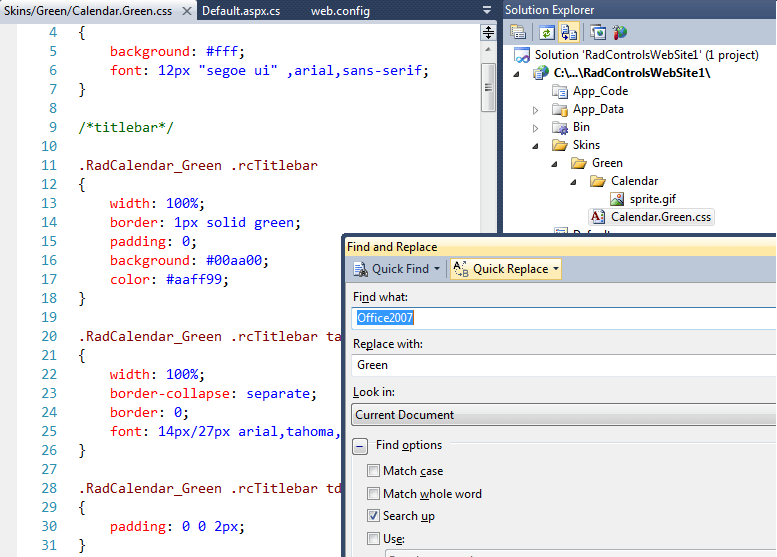Expand the App_Data folder node
The width and height of the screenshot is (777, 557).
536,109
